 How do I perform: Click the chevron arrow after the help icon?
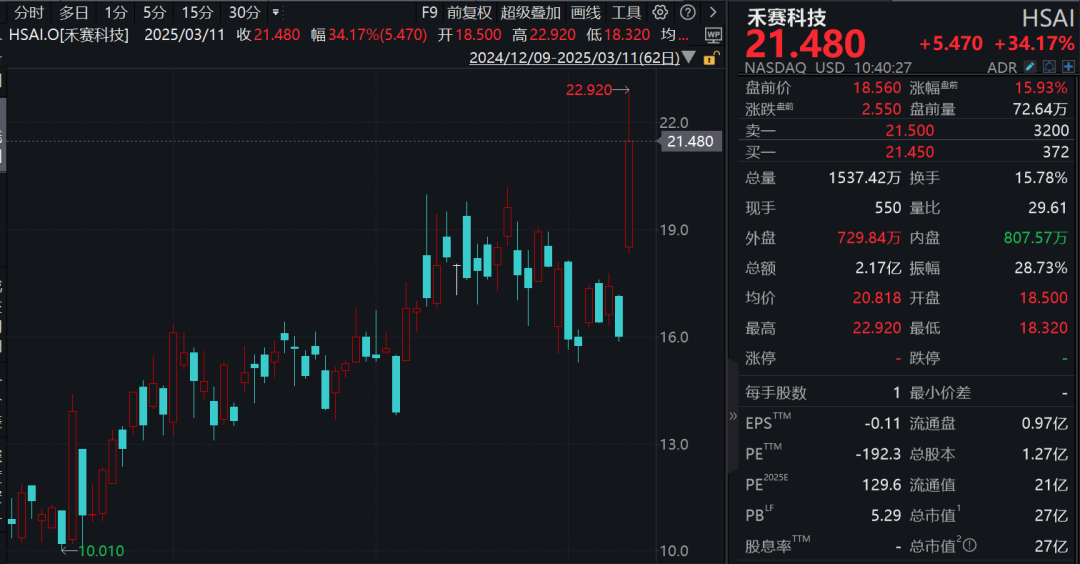pos(713,12)
